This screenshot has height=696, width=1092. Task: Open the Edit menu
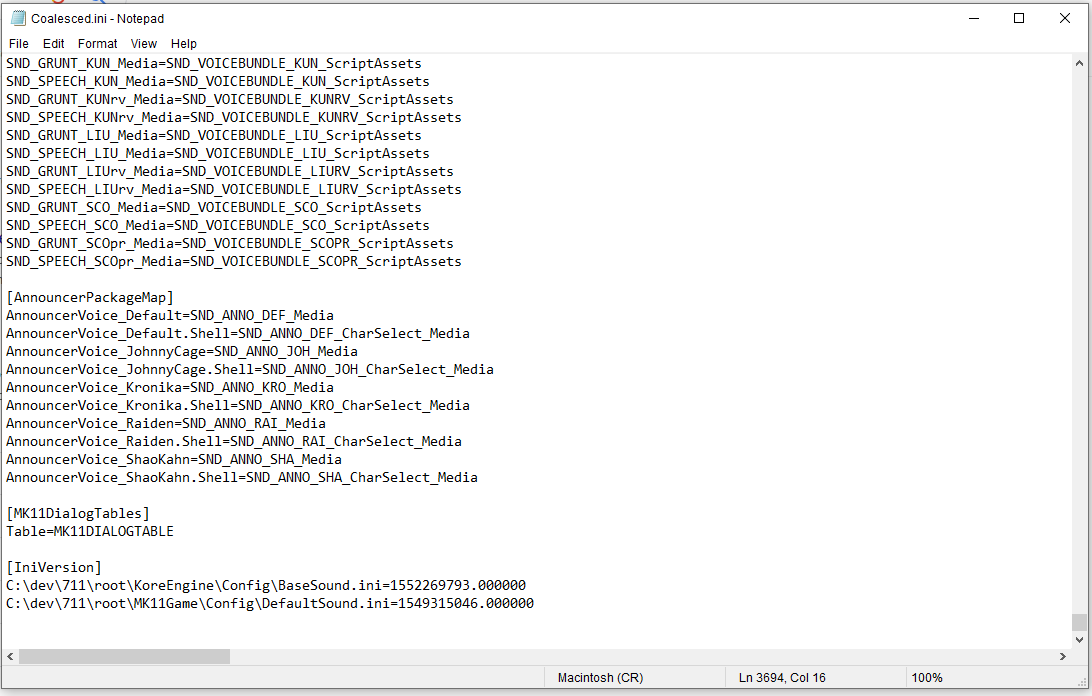(x=54, y=44)
